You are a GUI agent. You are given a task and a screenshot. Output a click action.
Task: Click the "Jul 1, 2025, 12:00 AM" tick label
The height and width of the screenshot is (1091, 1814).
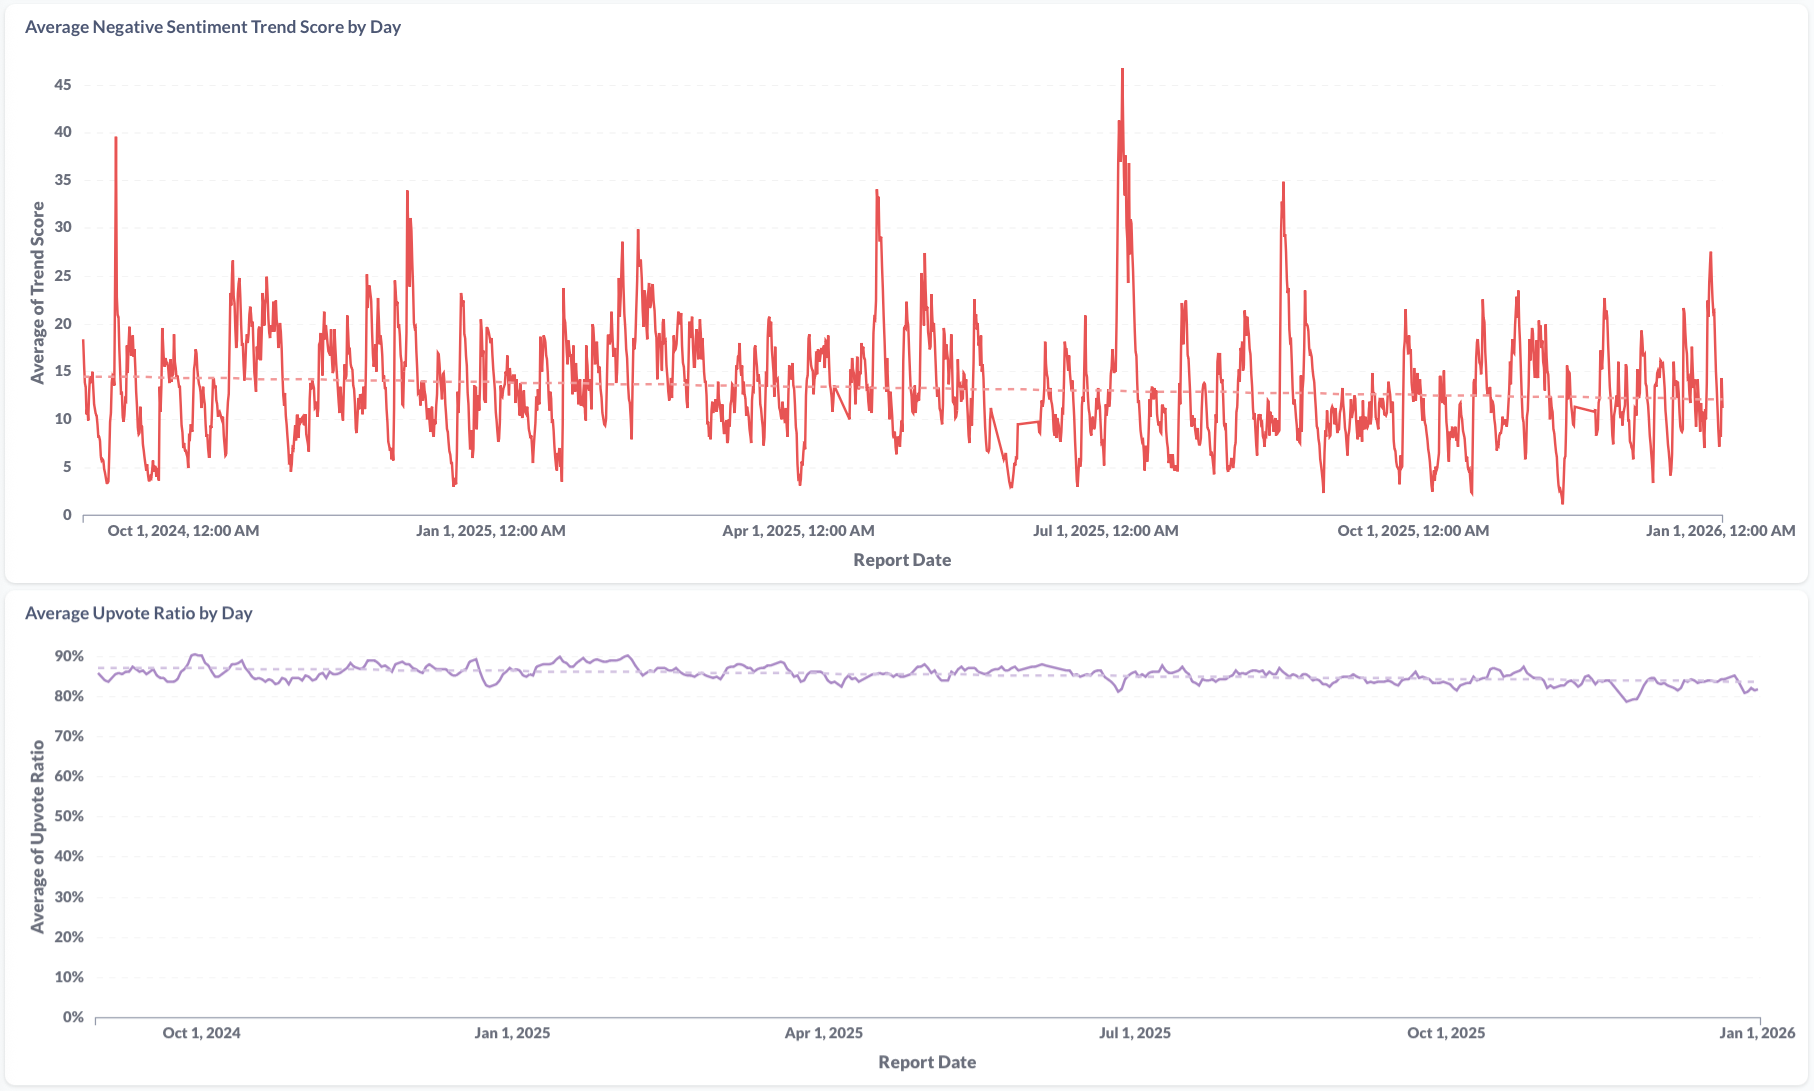coord(1105,531)
